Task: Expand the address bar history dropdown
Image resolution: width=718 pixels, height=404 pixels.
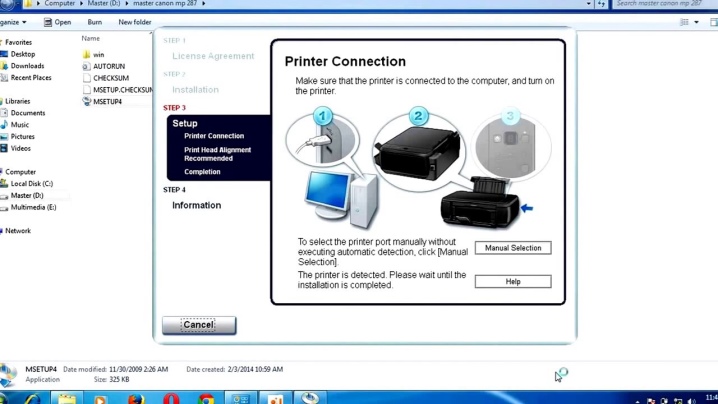Action: coord(588,4)
